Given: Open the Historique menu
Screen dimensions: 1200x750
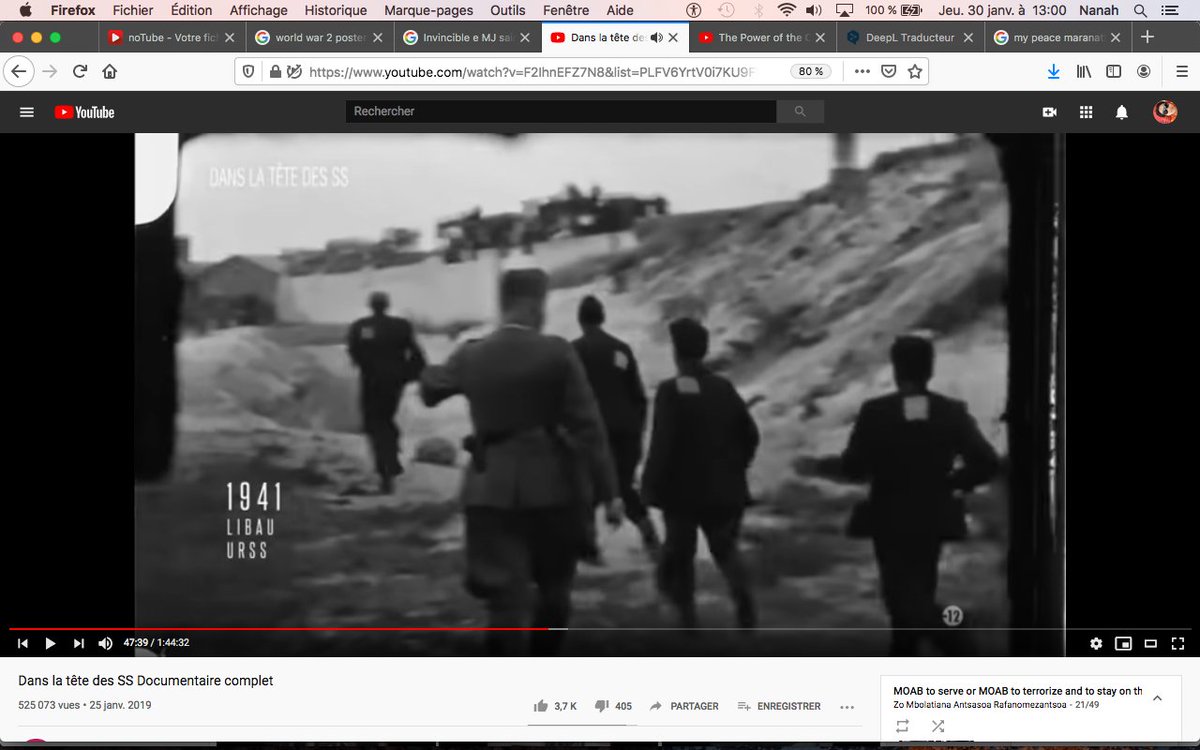Looking at the screenshot, I should pyautogui.click(x=335, y=10).
